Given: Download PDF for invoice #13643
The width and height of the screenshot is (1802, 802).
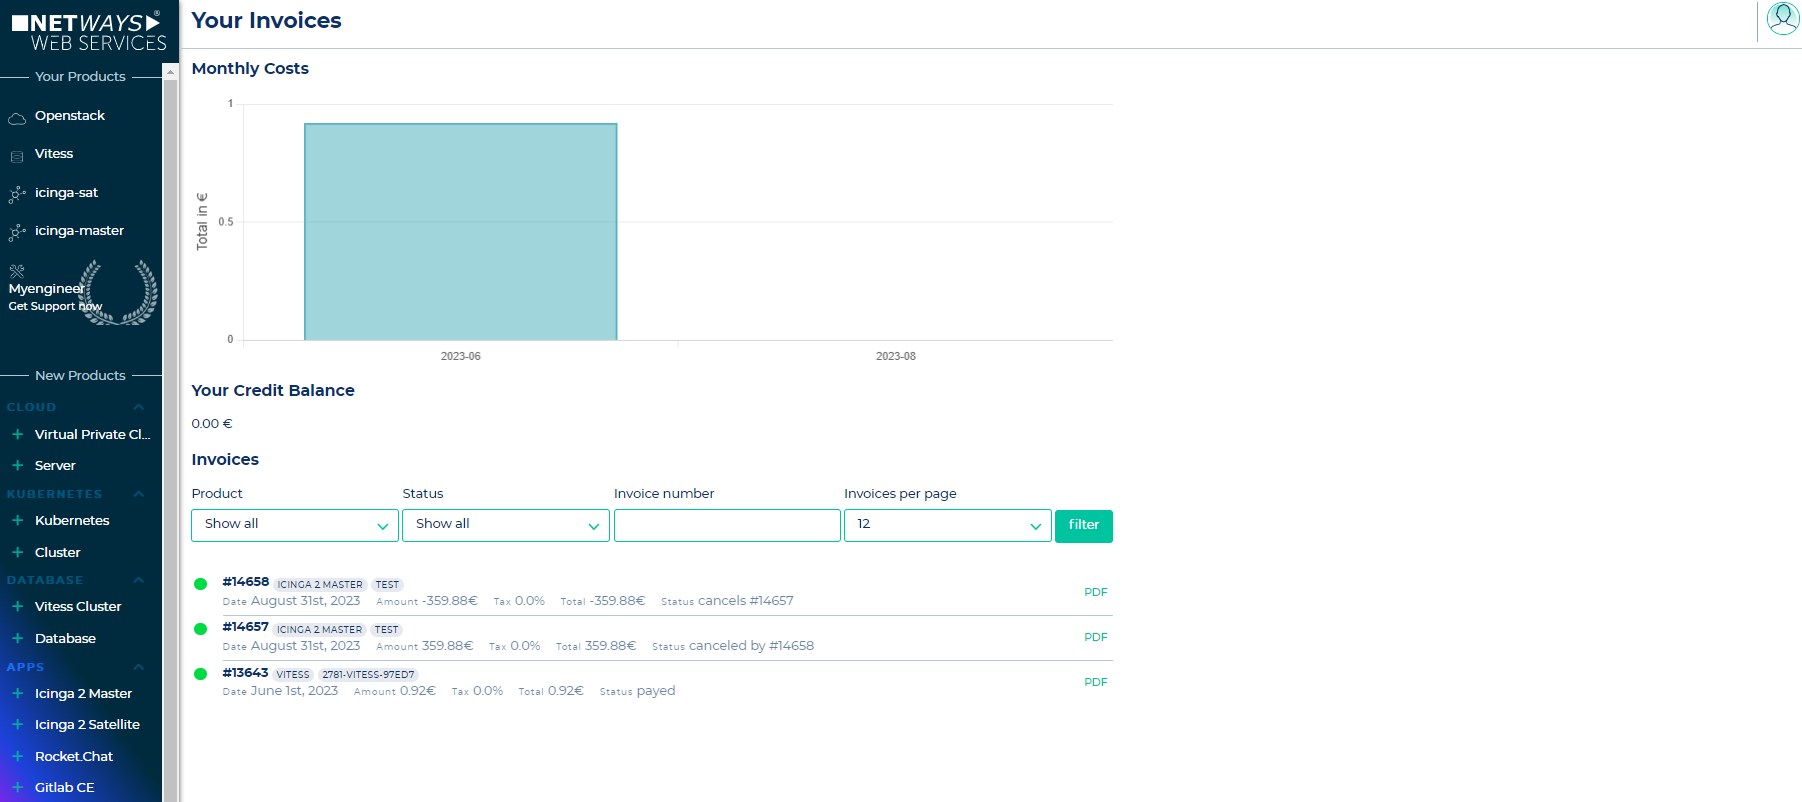Looking at the screenshot, I should tap(1096, 682).
